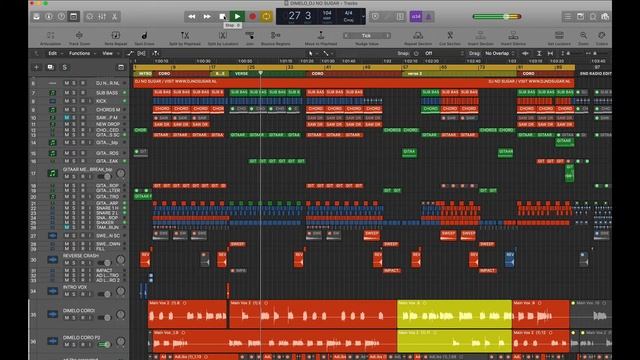Click the Articulation toolbar button
Image resolution: width=640 pixels, height=360 pixels.
coord(51,38)
